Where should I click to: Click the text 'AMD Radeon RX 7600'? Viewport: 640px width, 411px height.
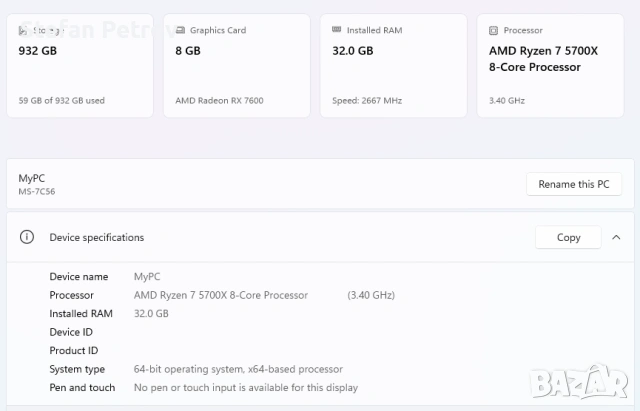(219, 100)
